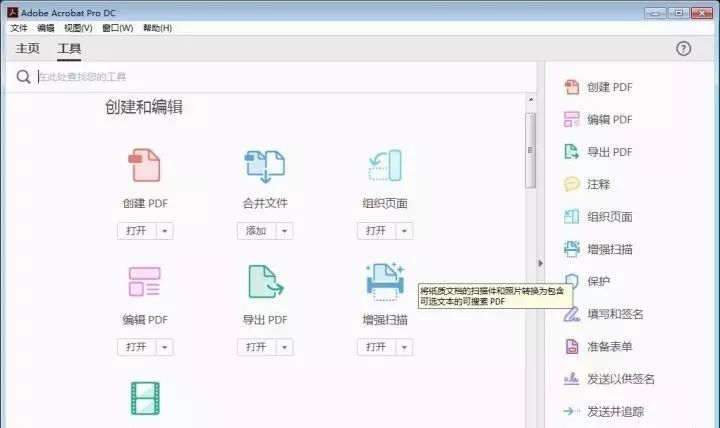
Task: Click 编辑 PDF icon in right sidebar
Action: click(572, 119)
